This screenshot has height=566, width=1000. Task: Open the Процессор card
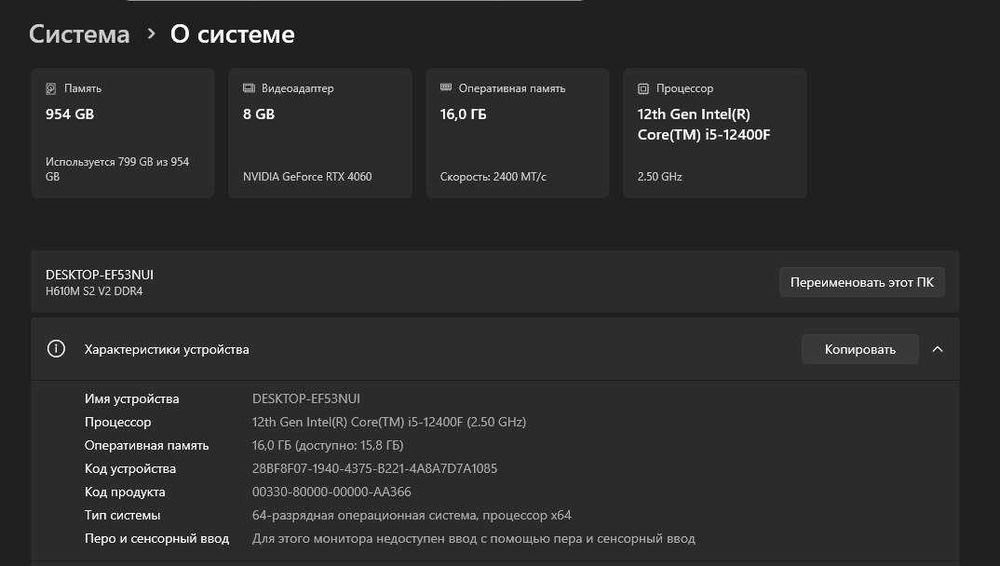715,133
